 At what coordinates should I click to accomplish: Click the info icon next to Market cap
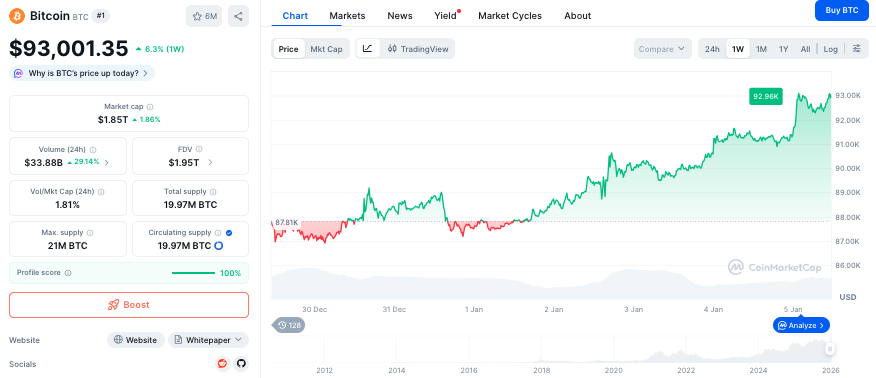point(150,107)
